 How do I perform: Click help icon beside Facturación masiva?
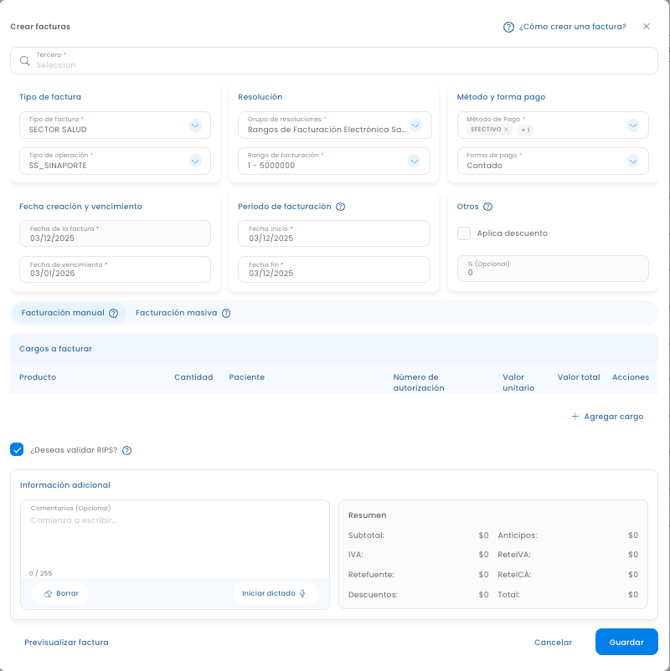pyautogui.click(x=226, y=313)
